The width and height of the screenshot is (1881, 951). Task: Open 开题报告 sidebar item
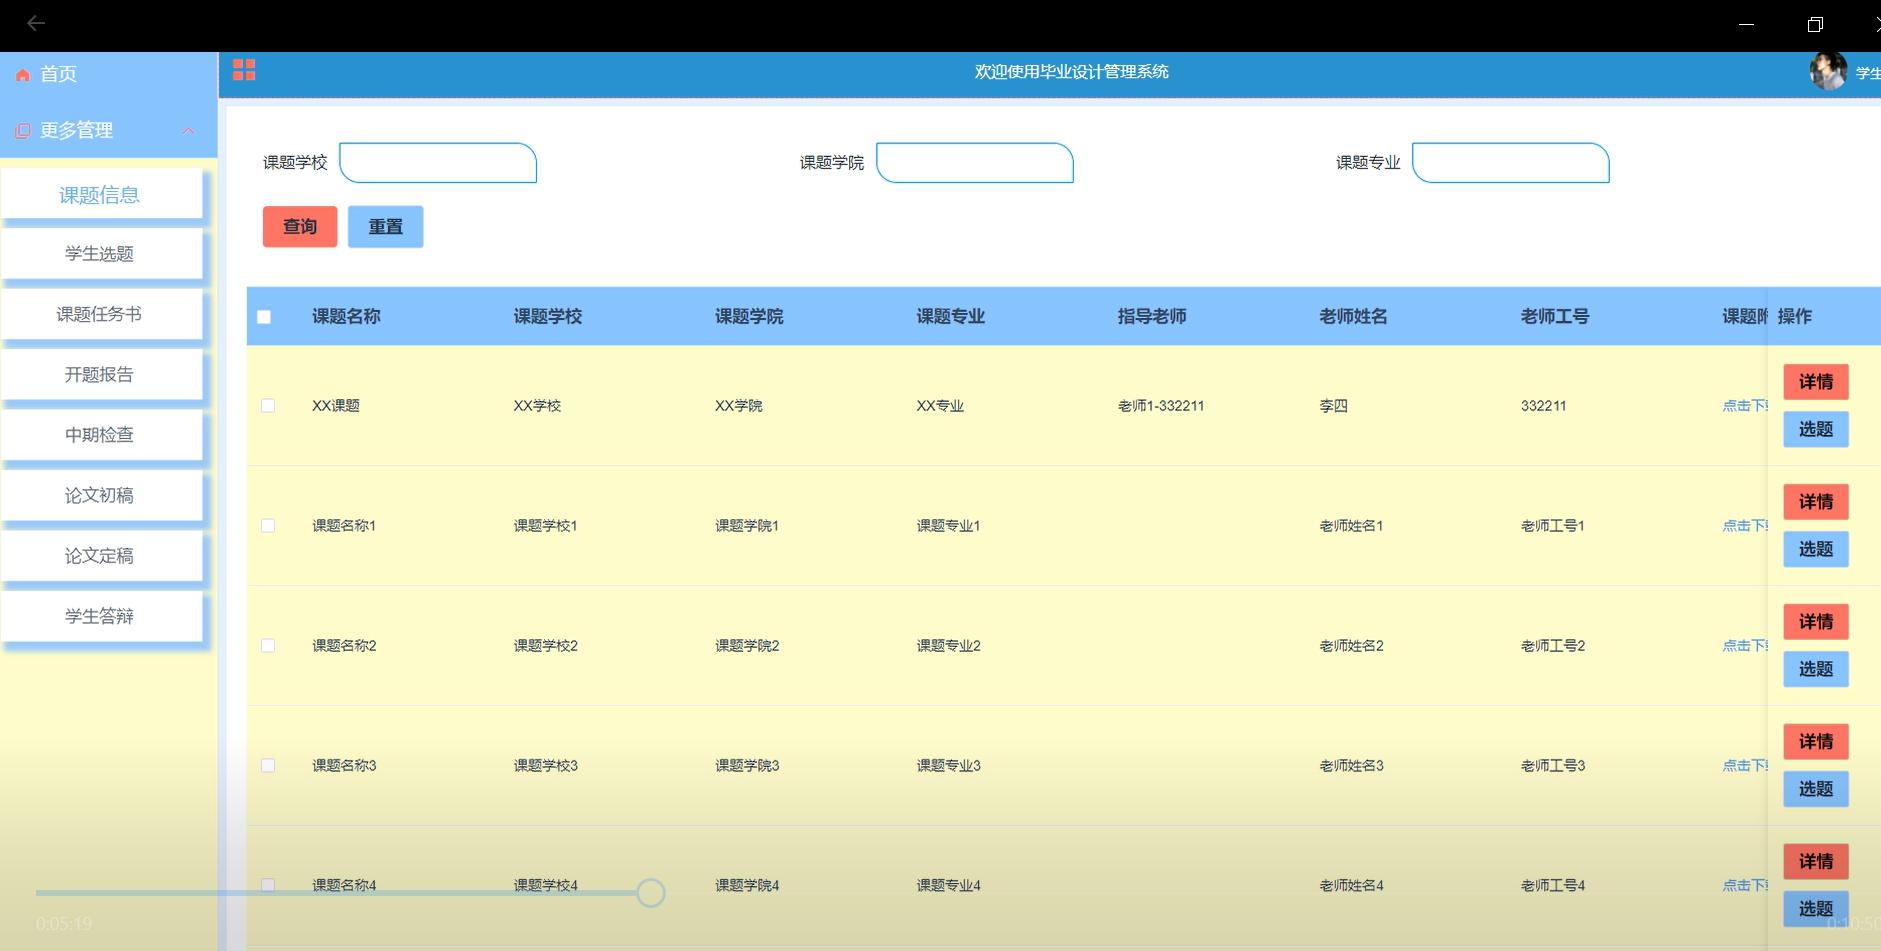[x=100, y=374]
